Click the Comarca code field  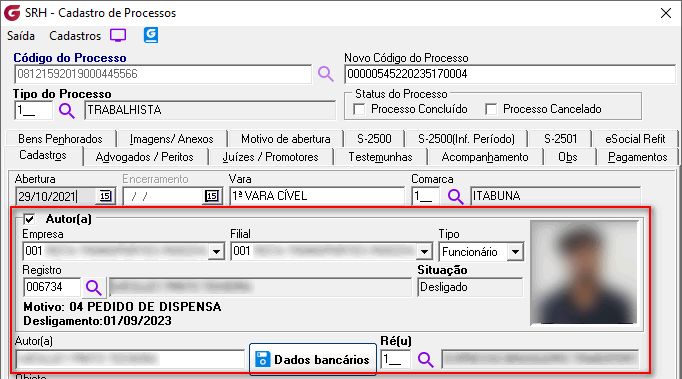(x=425, y=196)
